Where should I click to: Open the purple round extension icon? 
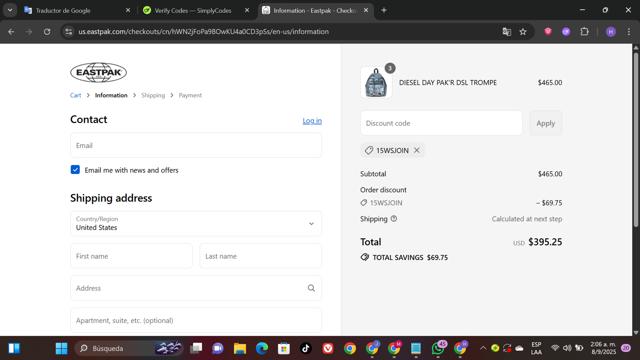click(566, 32)
